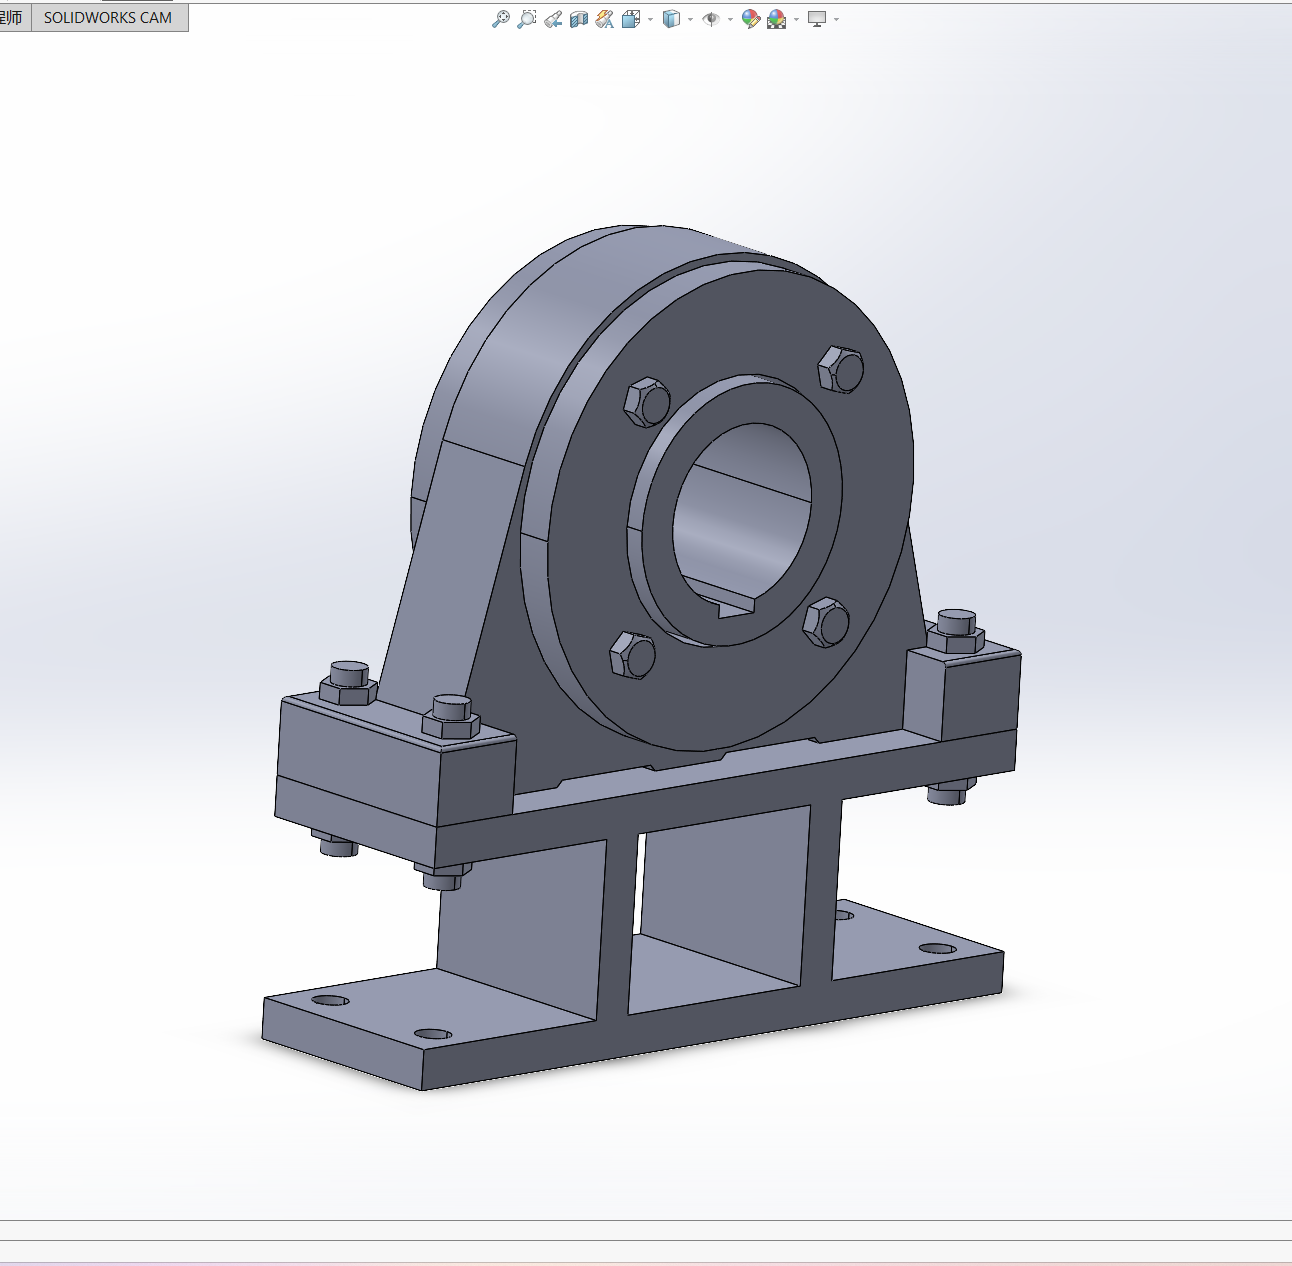1292x1266 pixels.
Task: Click the Zoom to Fit icon
Action: pyautogui.click(x=501, y=19)
